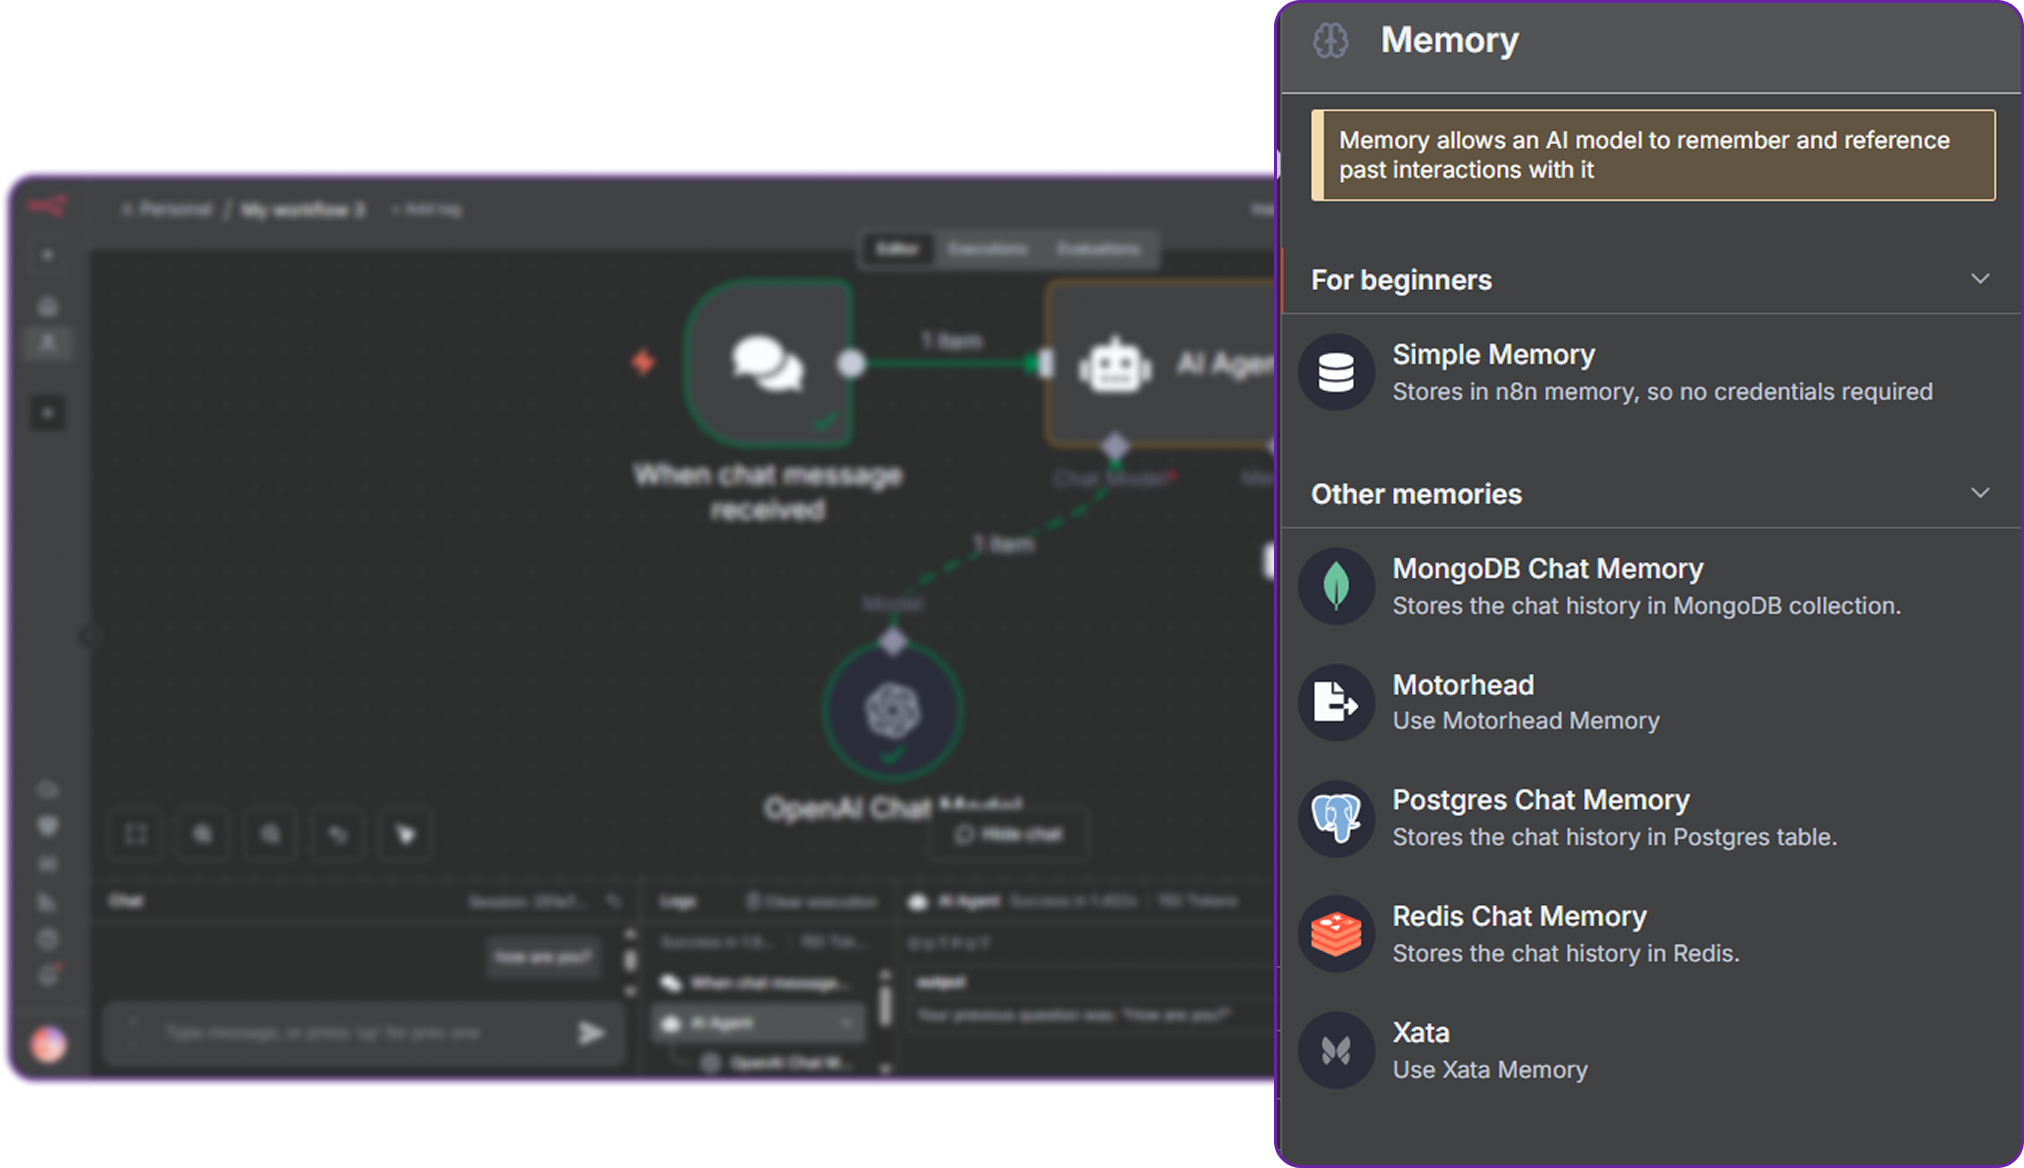The width and height of the screenshot is (2024, 1168).
Task: Click the AI Agent robot node
Action: click(x=1115, y=365)
